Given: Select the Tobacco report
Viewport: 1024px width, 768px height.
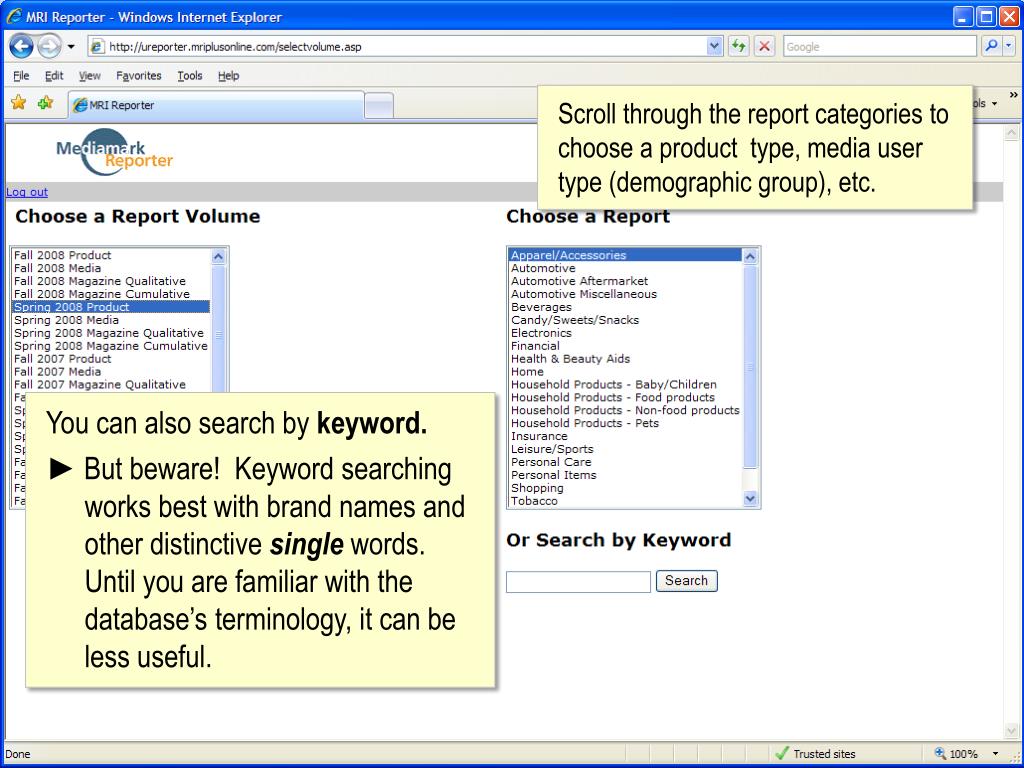Looking at the screenshot, I should coord(626,501).
